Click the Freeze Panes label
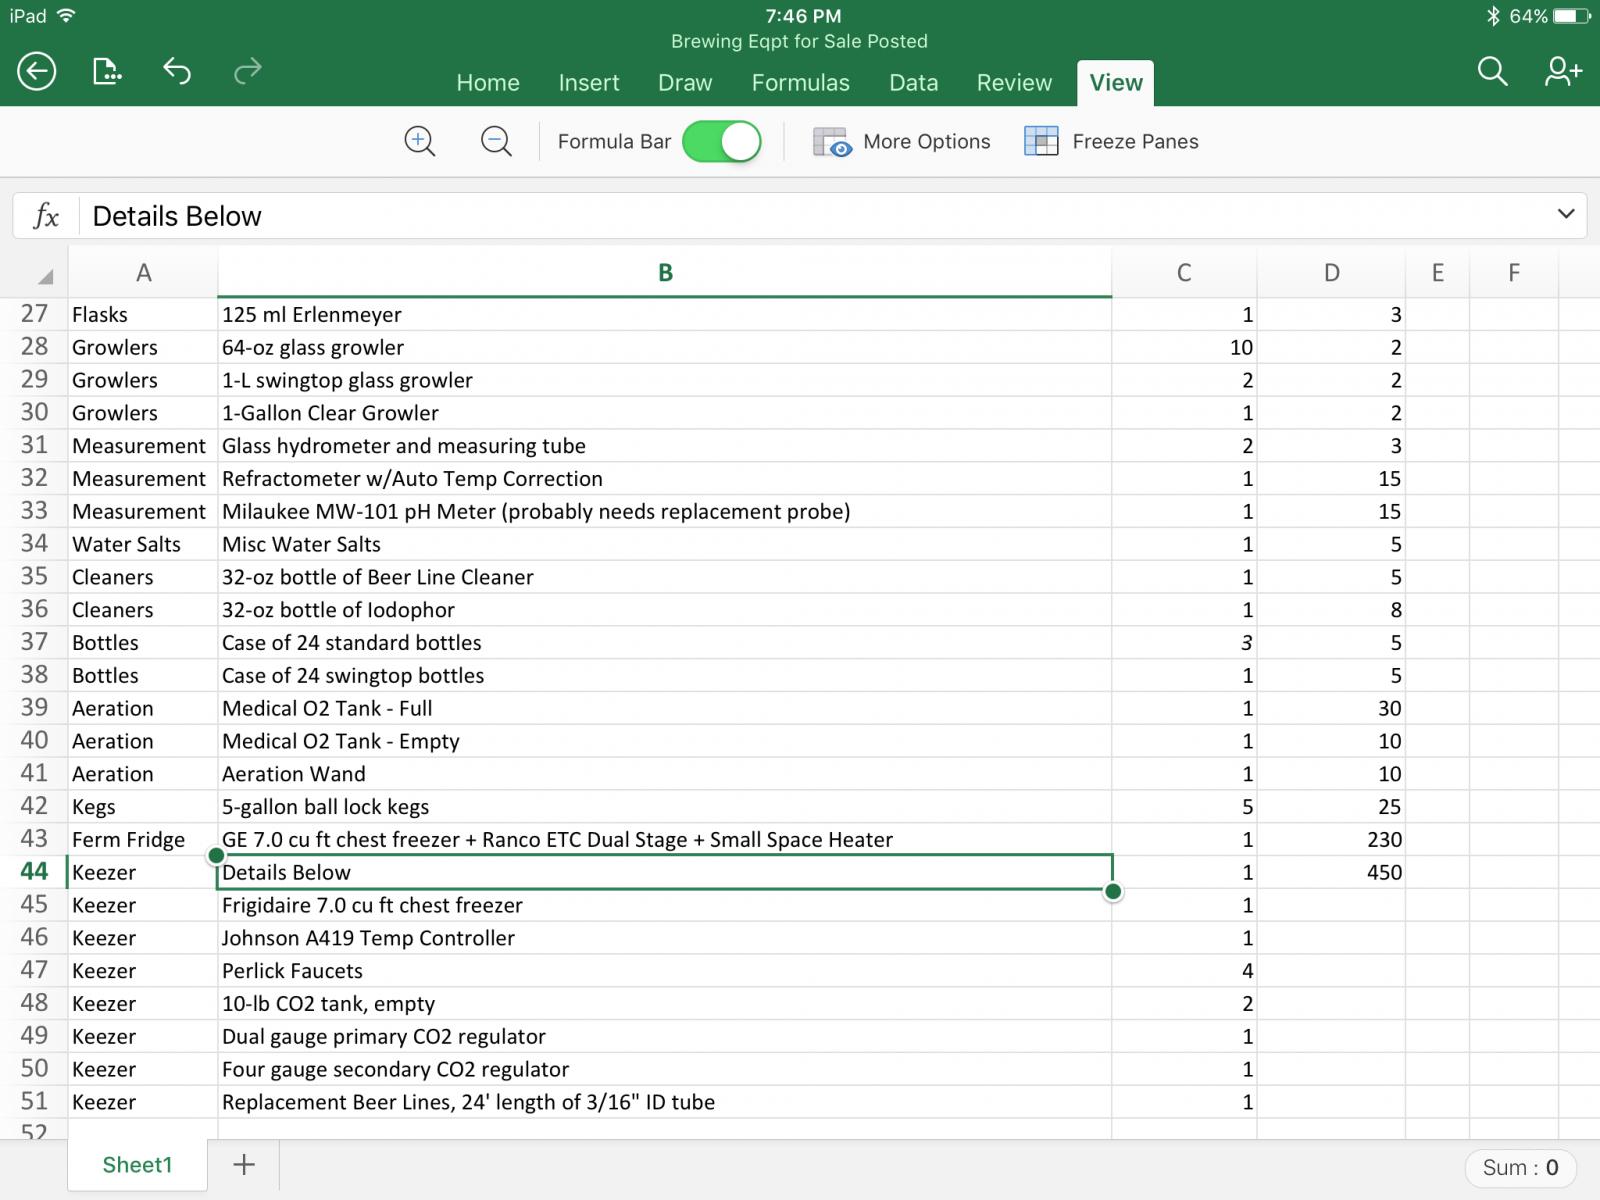The height and width of the screenshot is (1200, 1600). point(1135,142)
